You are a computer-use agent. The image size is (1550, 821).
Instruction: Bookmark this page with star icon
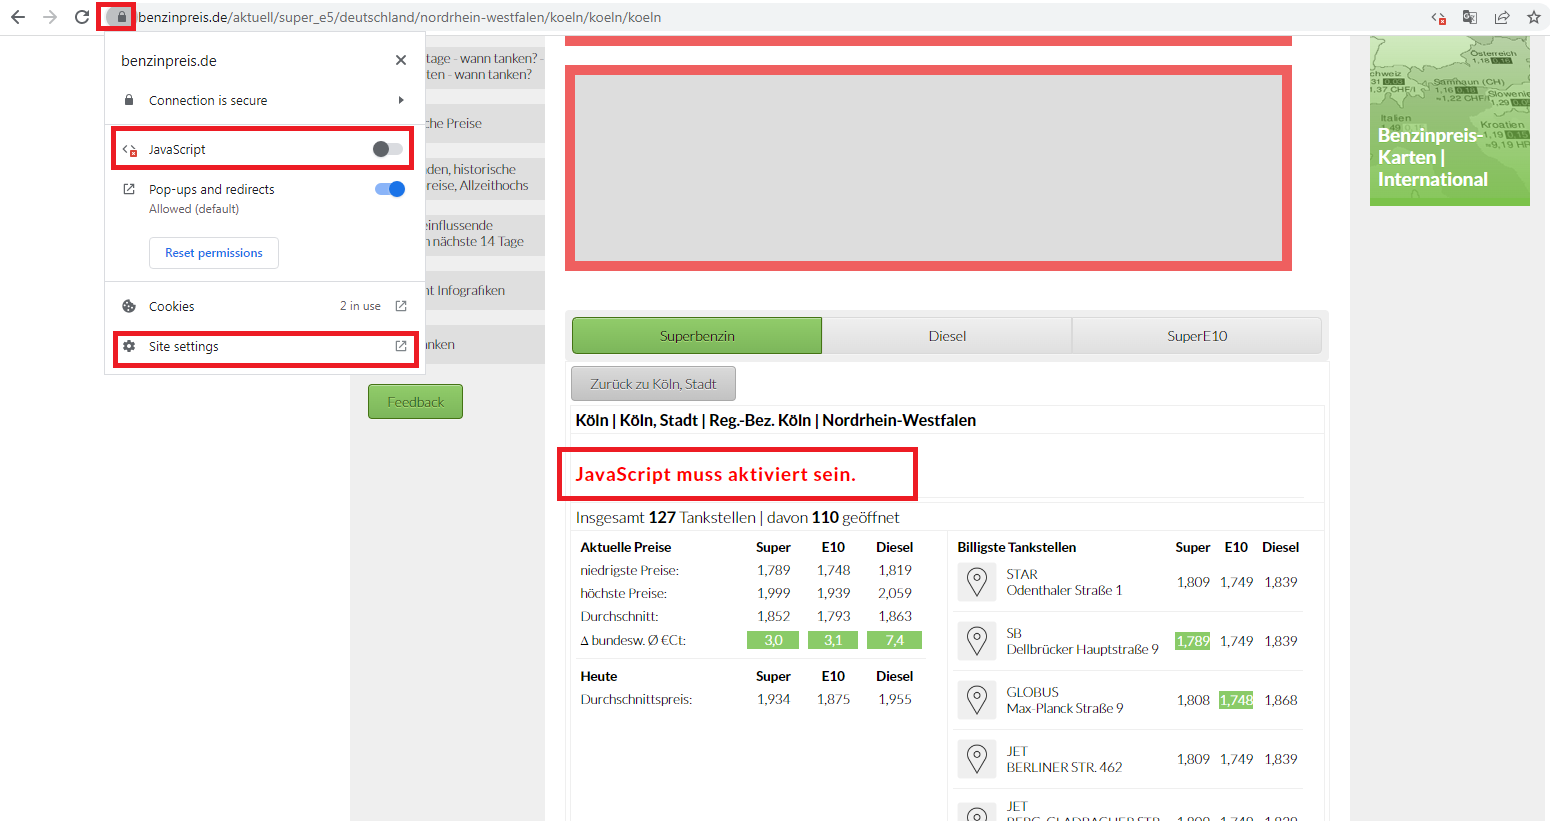tap(1534, 17)
